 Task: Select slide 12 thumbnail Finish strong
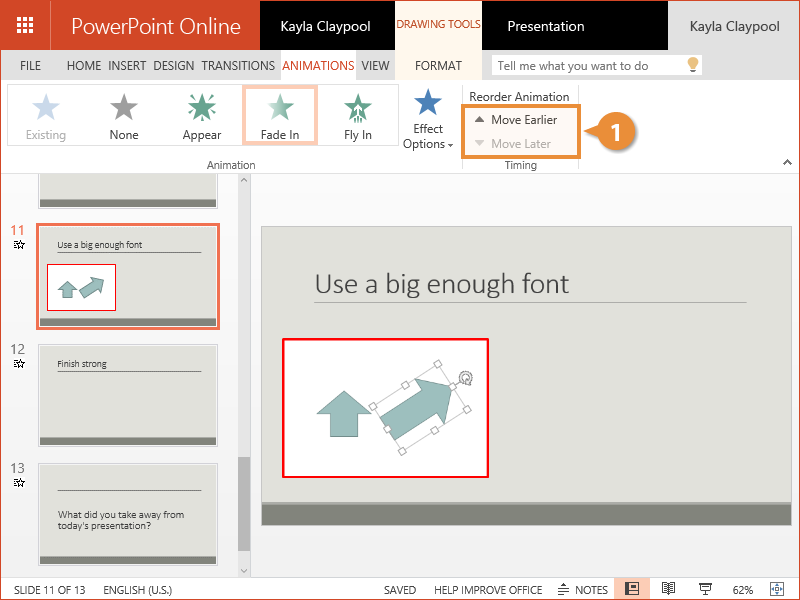[x=128, y=395]
